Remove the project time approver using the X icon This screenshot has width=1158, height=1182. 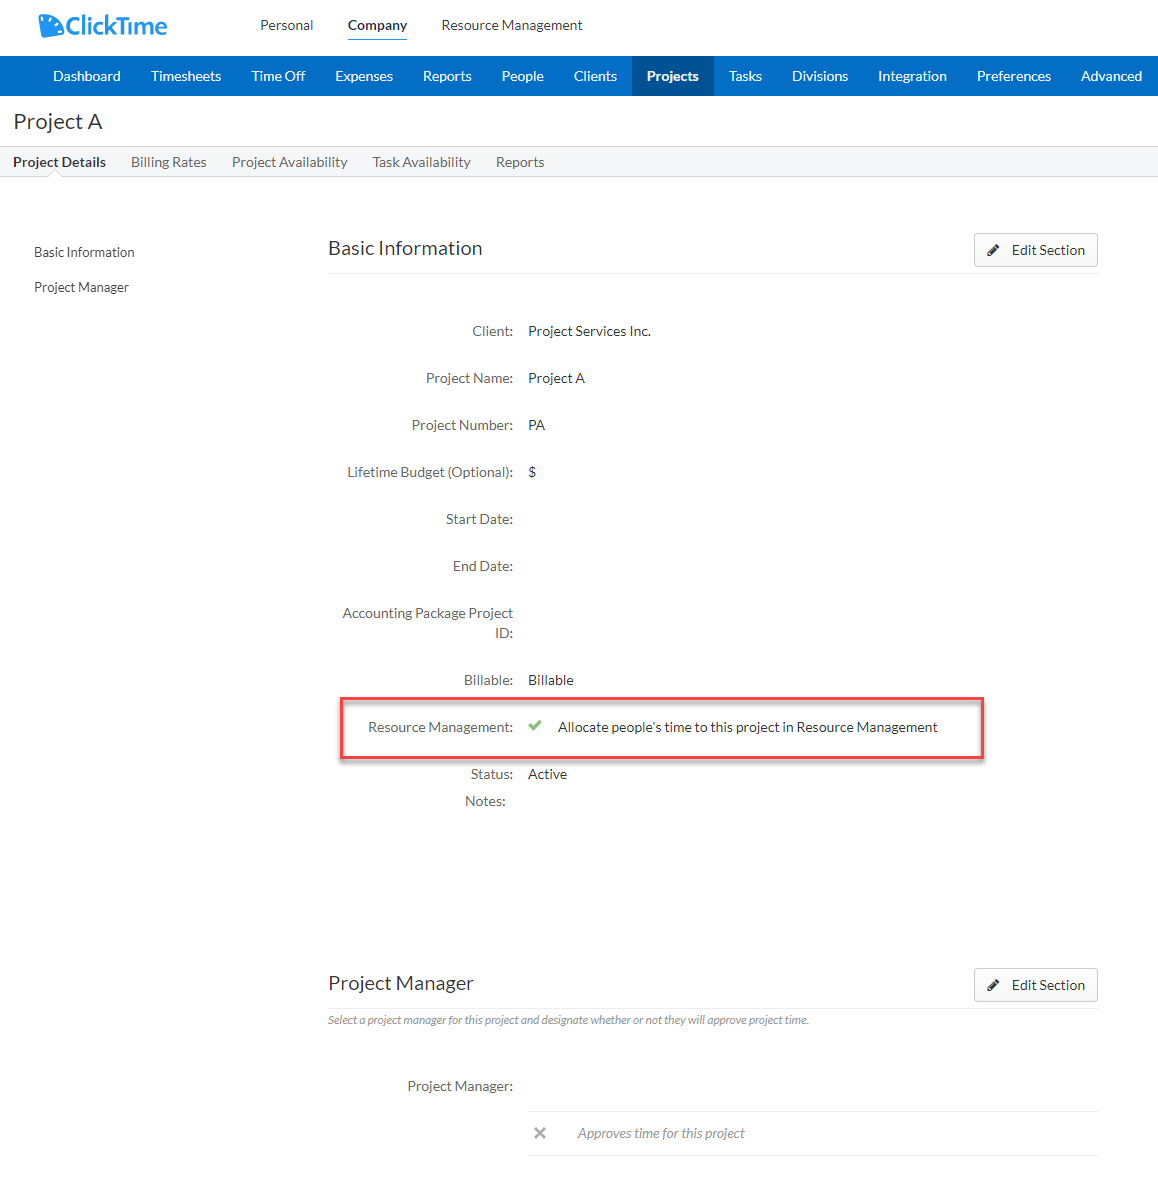tap(539, 1132)
